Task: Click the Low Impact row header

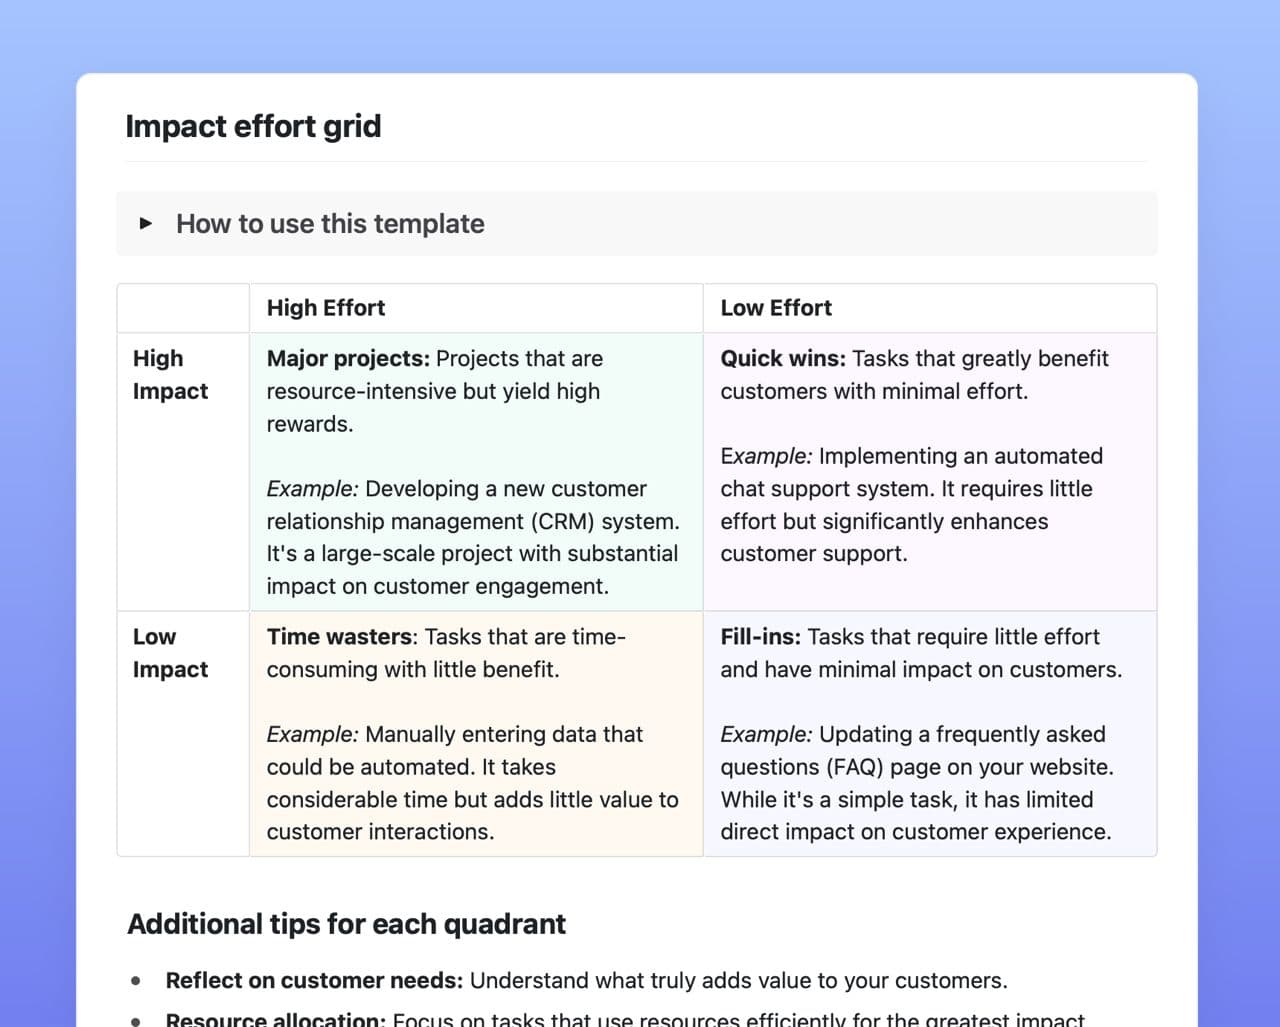Action: [170, 653]
